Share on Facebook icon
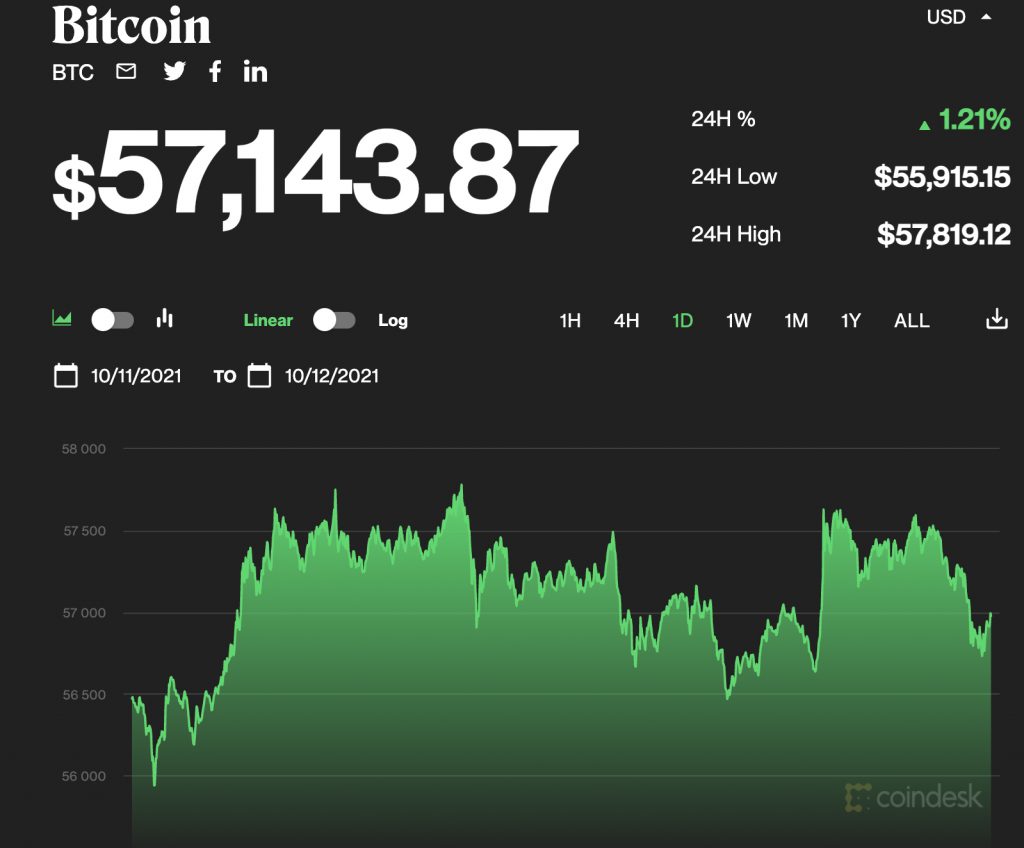 (x=215, y=72)
